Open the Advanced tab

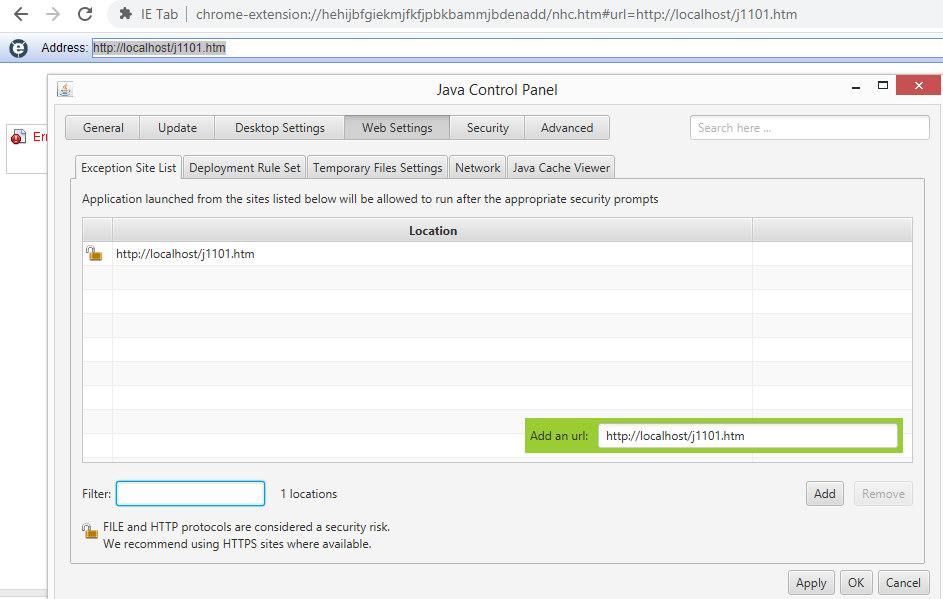click(x=567, y=128)
